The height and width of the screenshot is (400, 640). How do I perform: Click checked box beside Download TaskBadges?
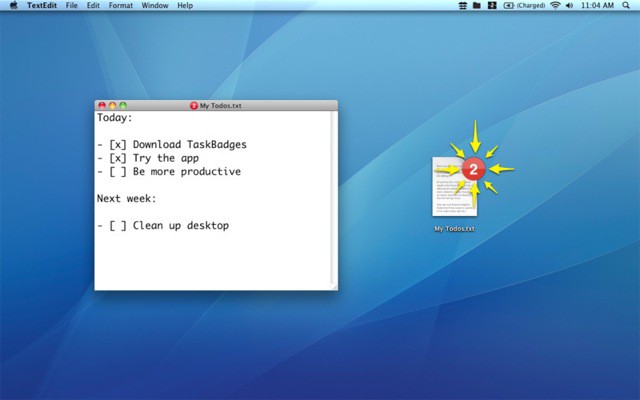(x=118, y=145)
